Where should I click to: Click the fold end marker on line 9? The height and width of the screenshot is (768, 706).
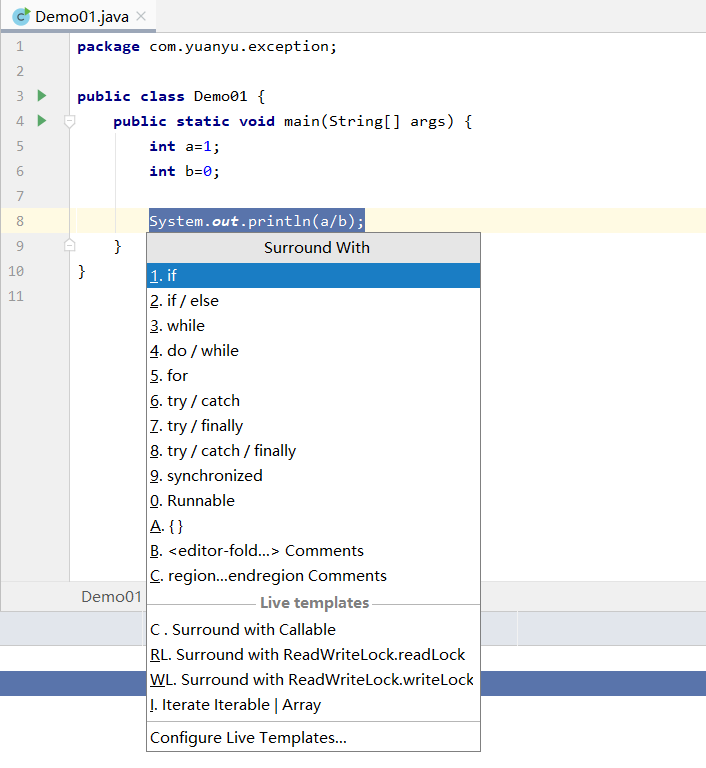coord(70,245)
